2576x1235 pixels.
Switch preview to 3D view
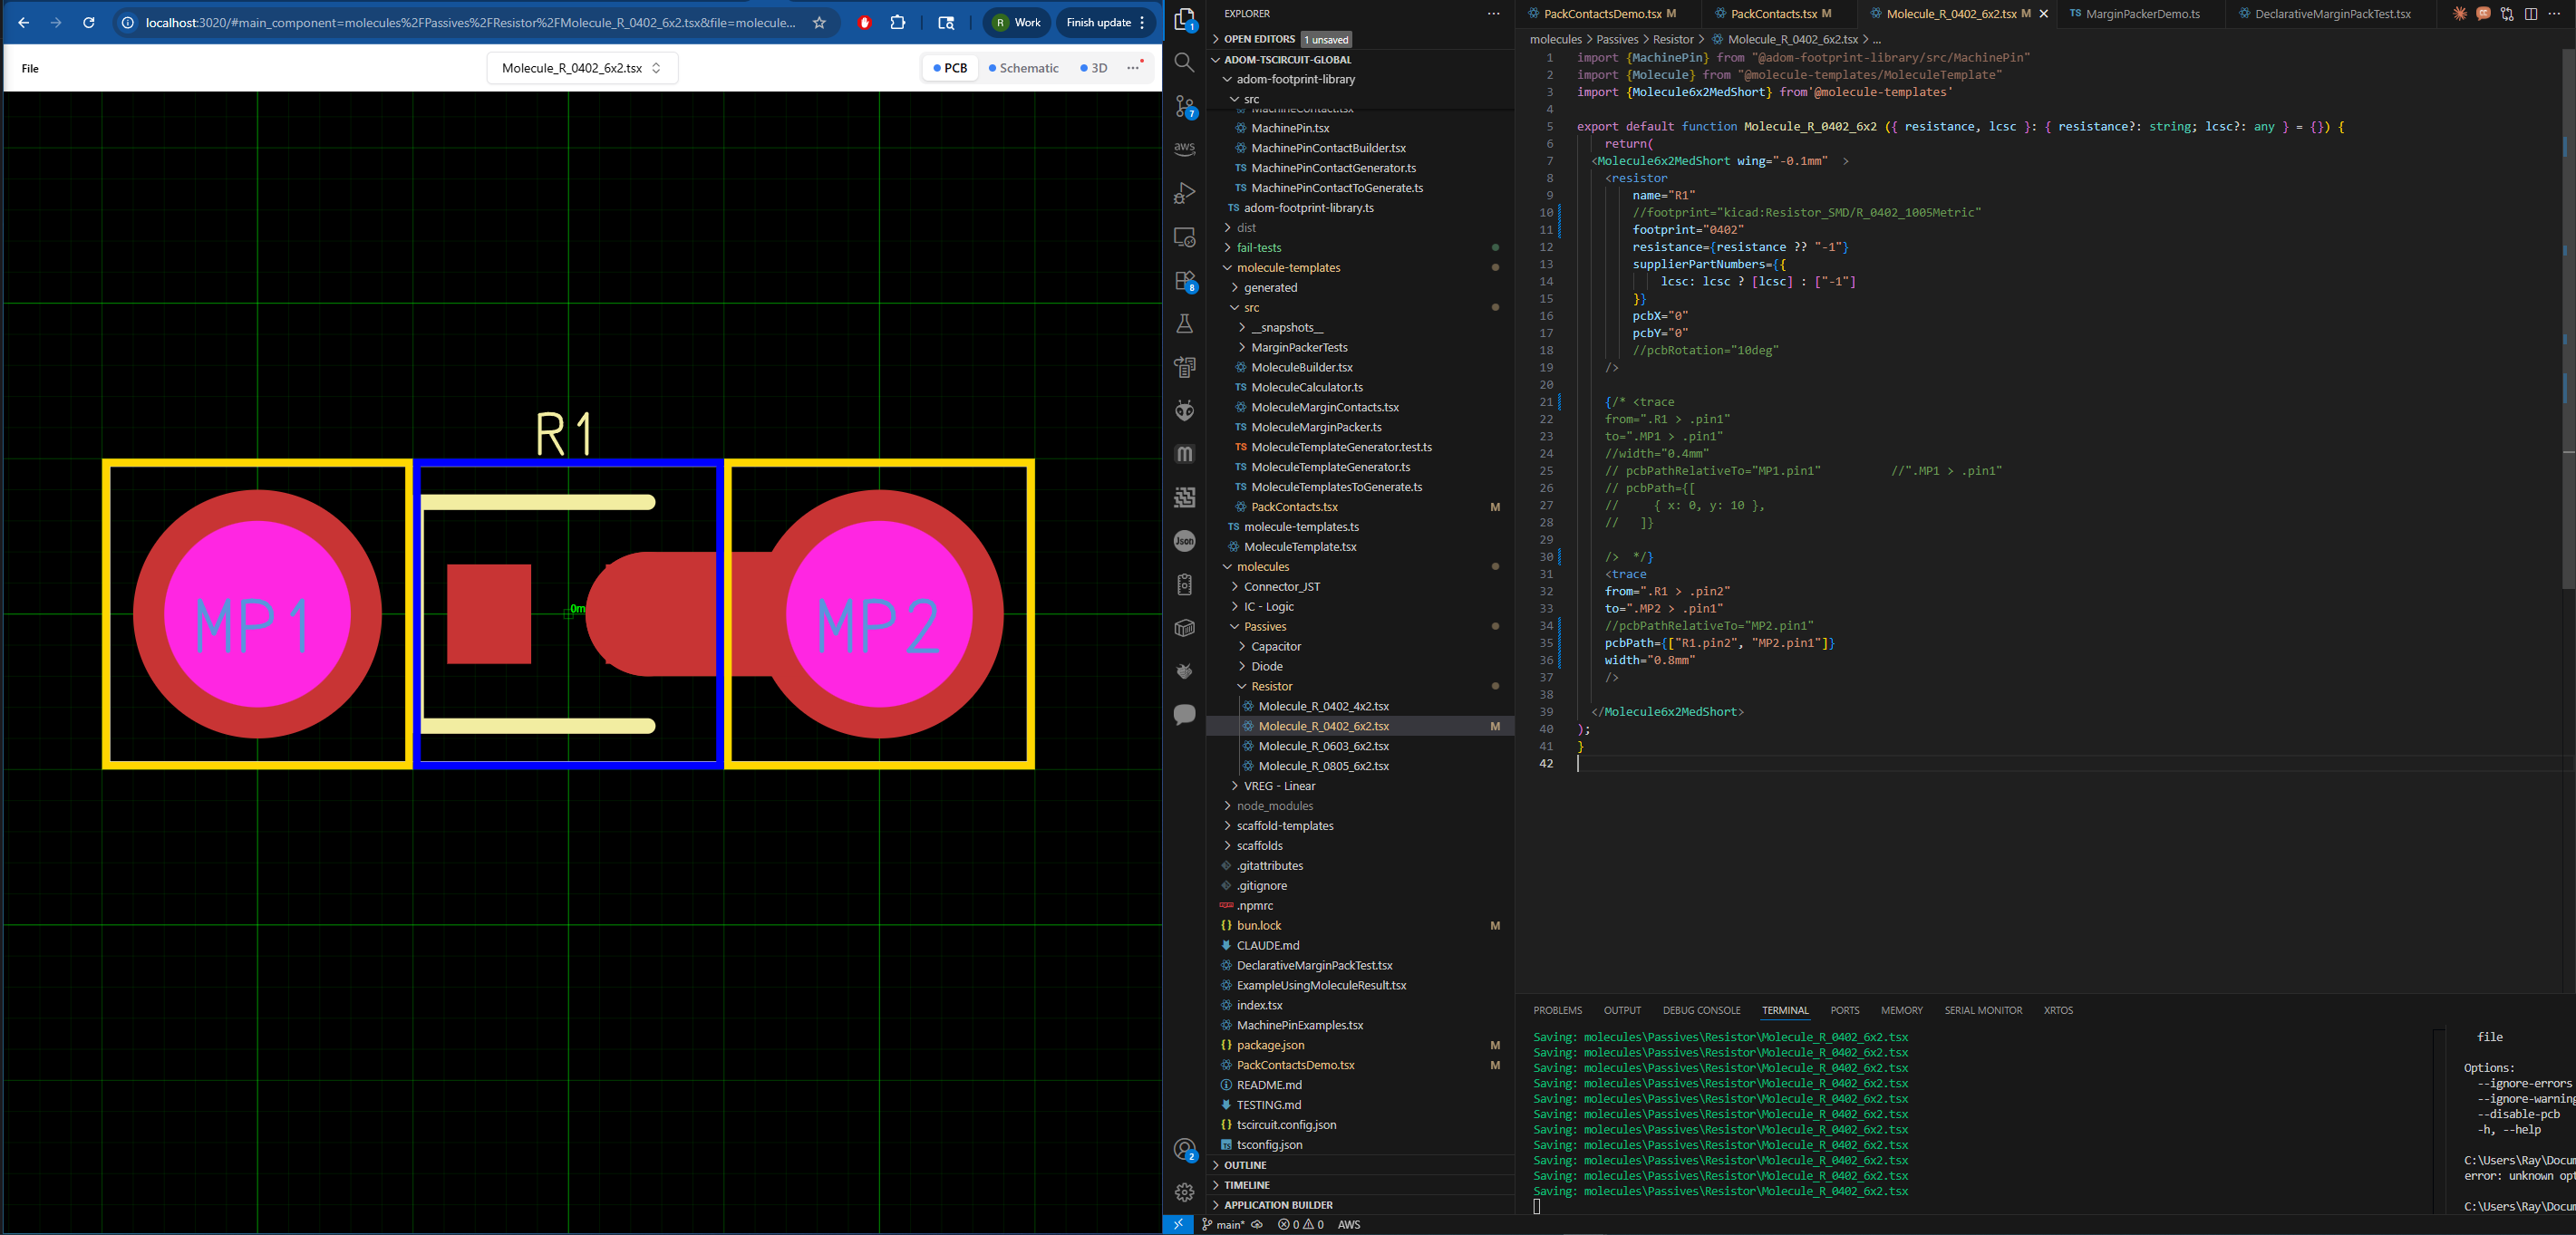(x=1093, y=68)
